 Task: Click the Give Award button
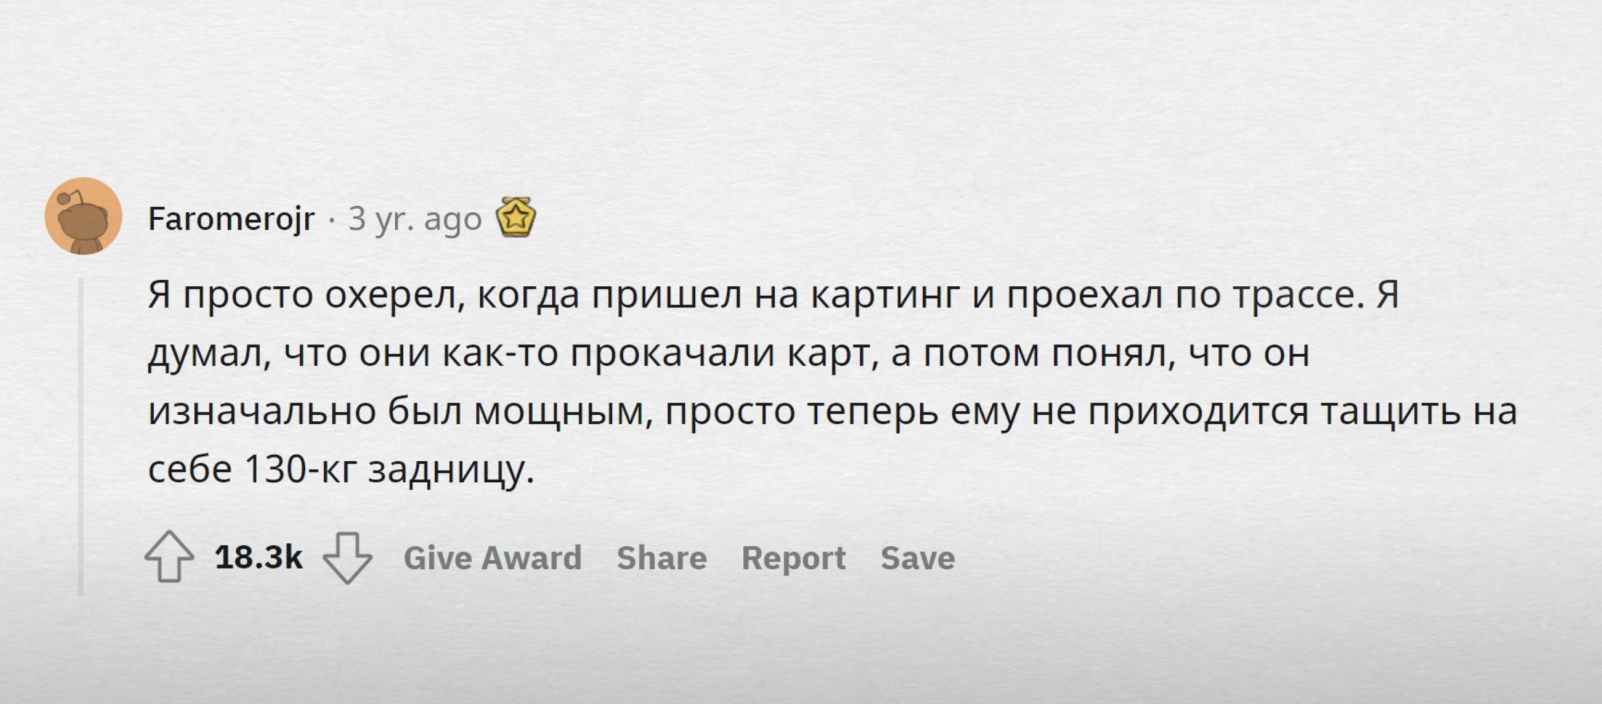[x=492, y=557]
